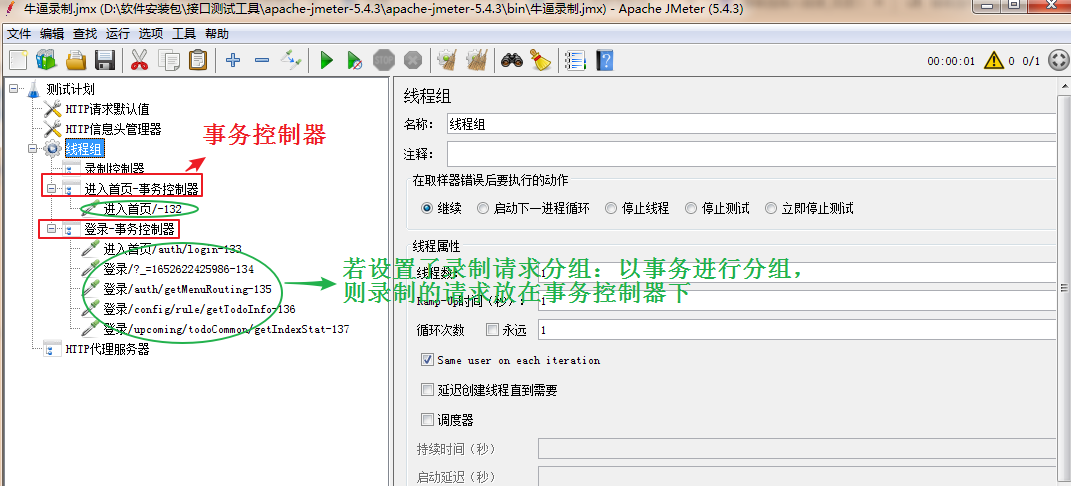Click the Stop test icon
The width and height of the screenshot is (1071, 486).
click(384, 60)
